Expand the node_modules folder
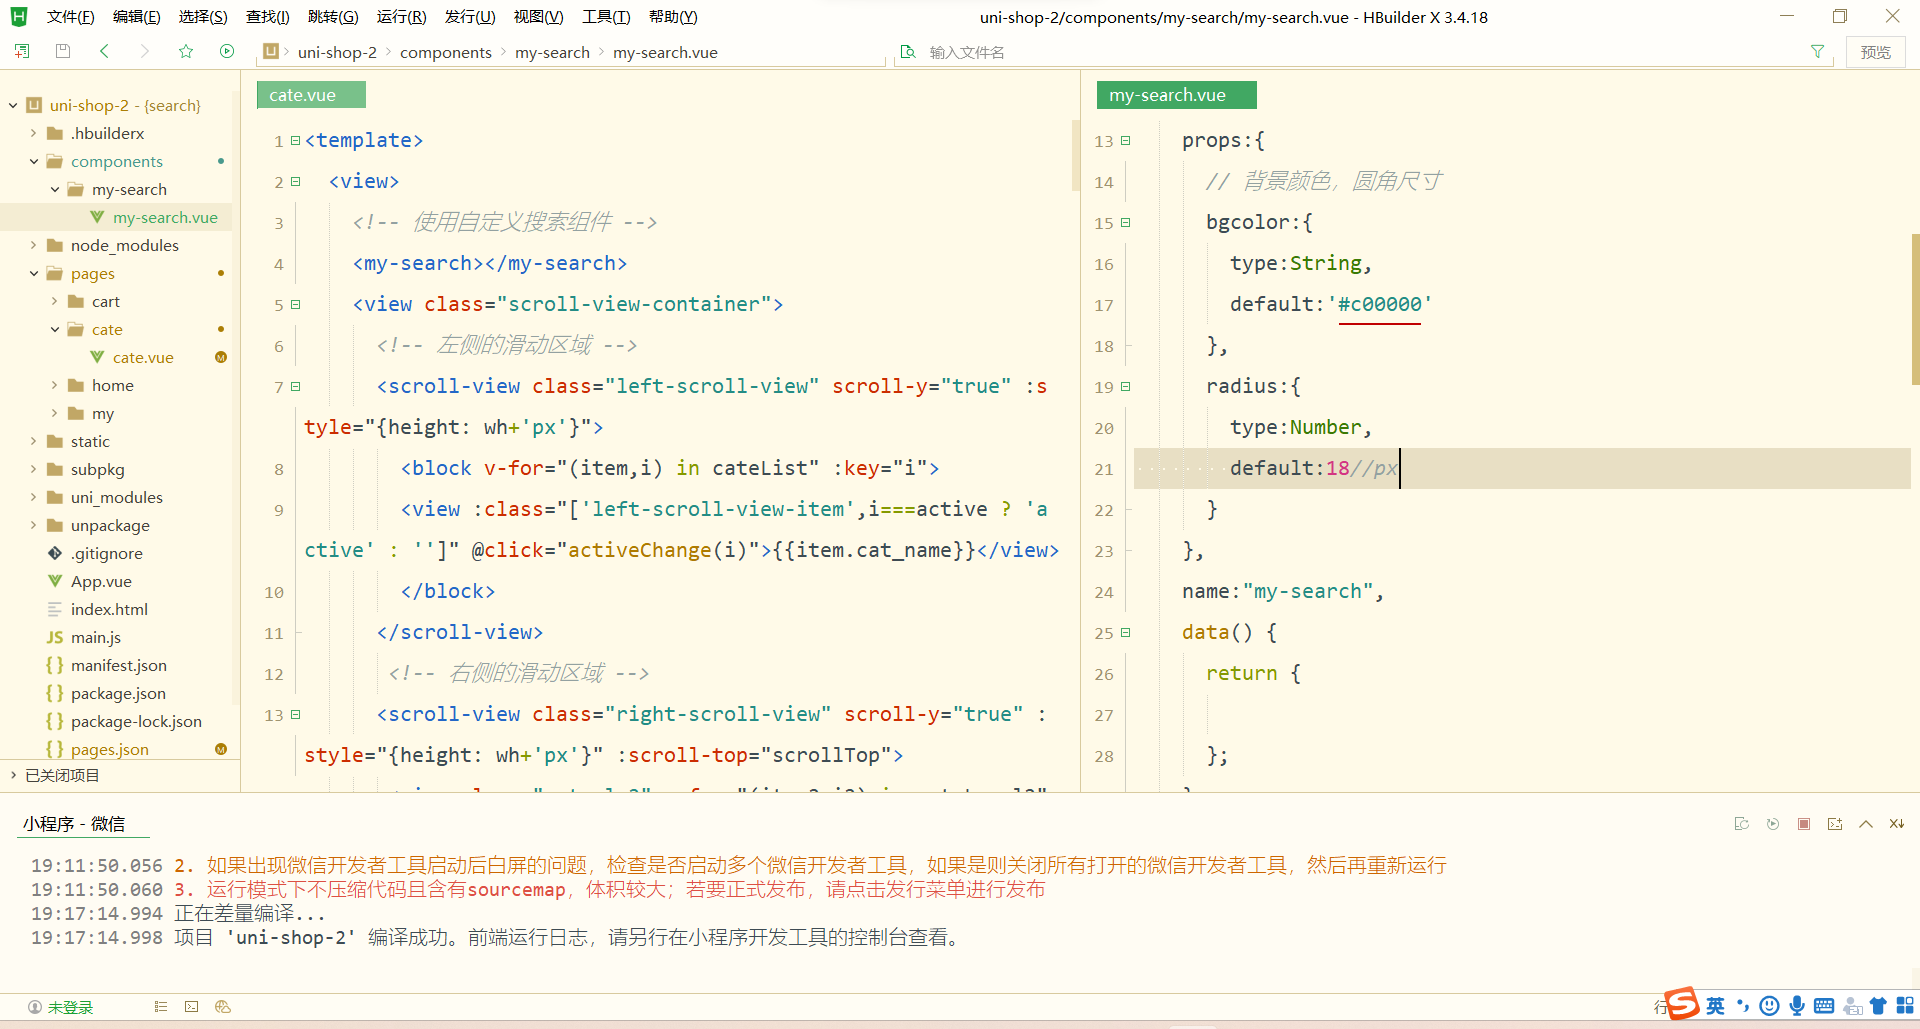Viewport: 1920px width, 1029px height. coord(33,245)
